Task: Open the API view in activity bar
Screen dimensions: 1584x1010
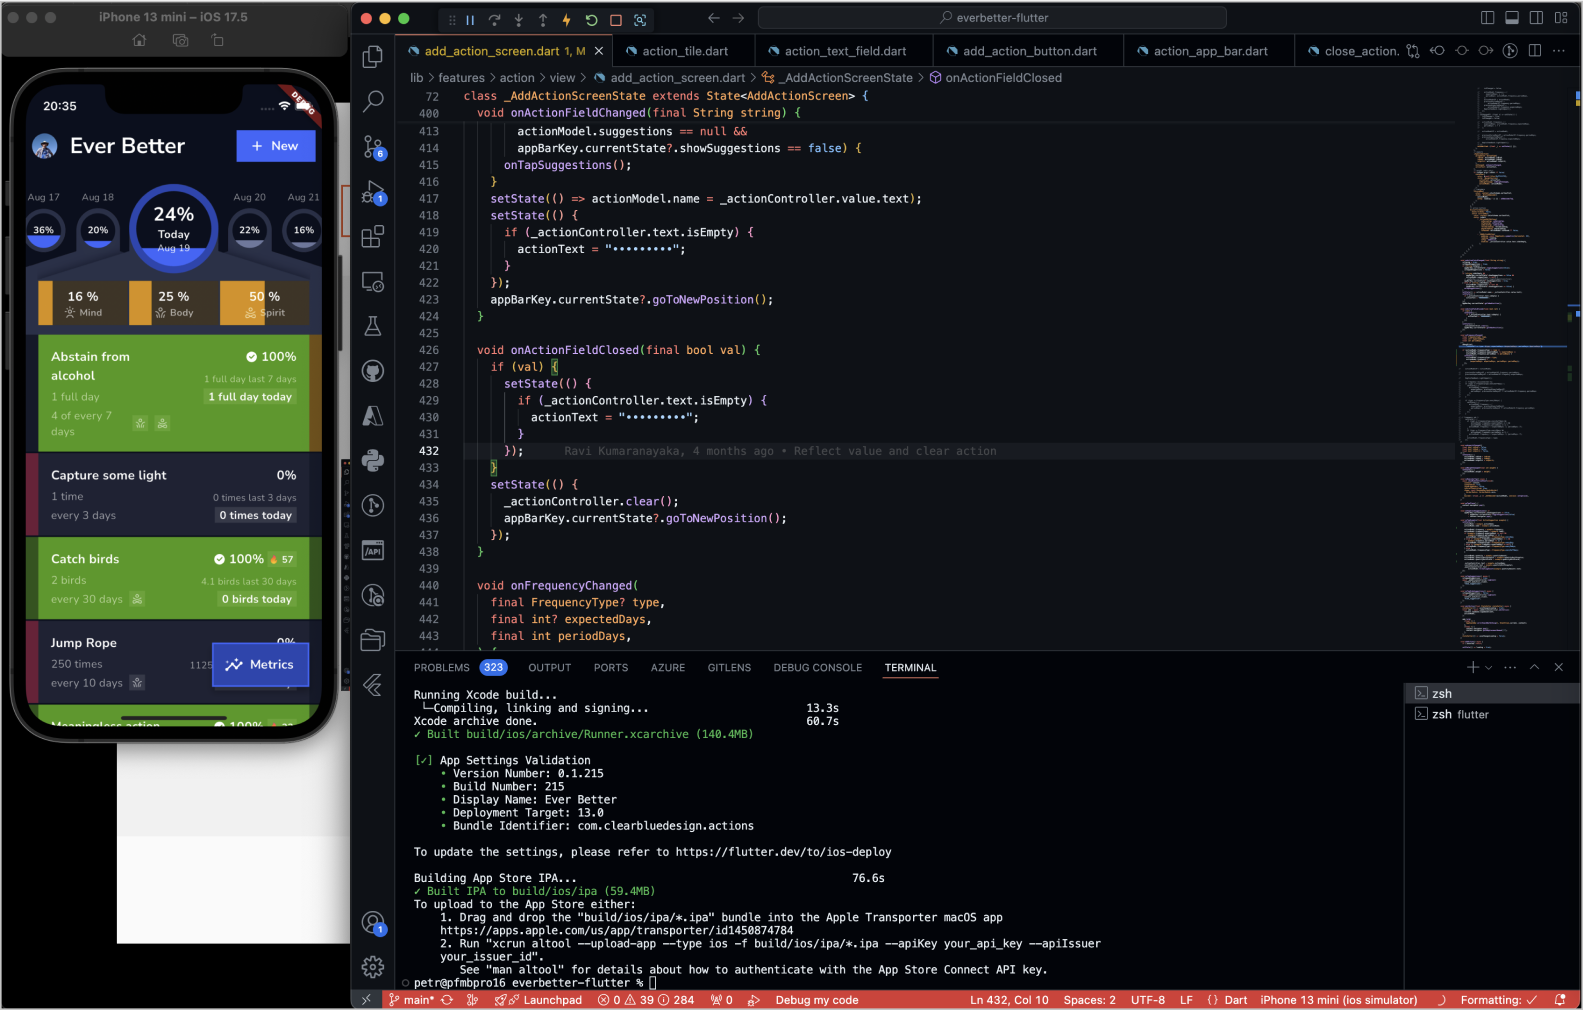Action: tap(373, 550)
